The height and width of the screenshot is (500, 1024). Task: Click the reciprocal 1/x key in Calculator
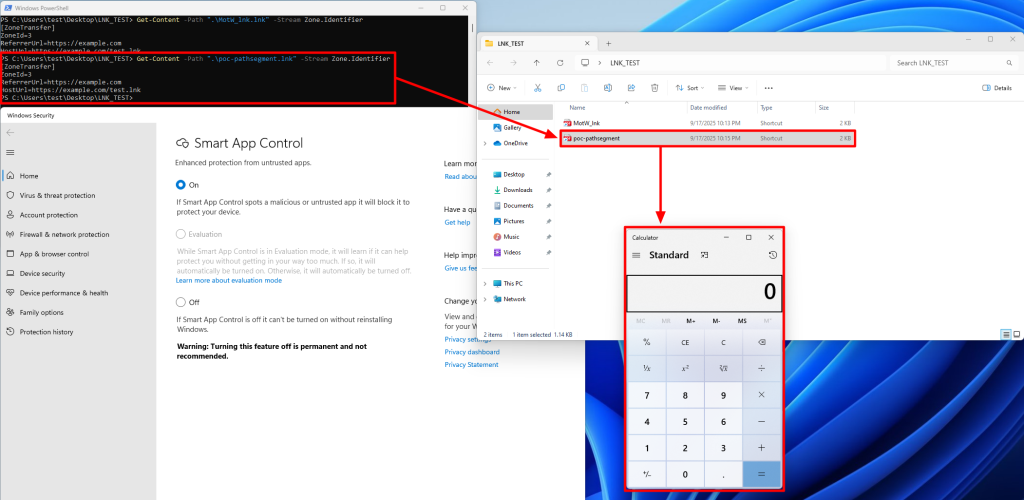647,368
